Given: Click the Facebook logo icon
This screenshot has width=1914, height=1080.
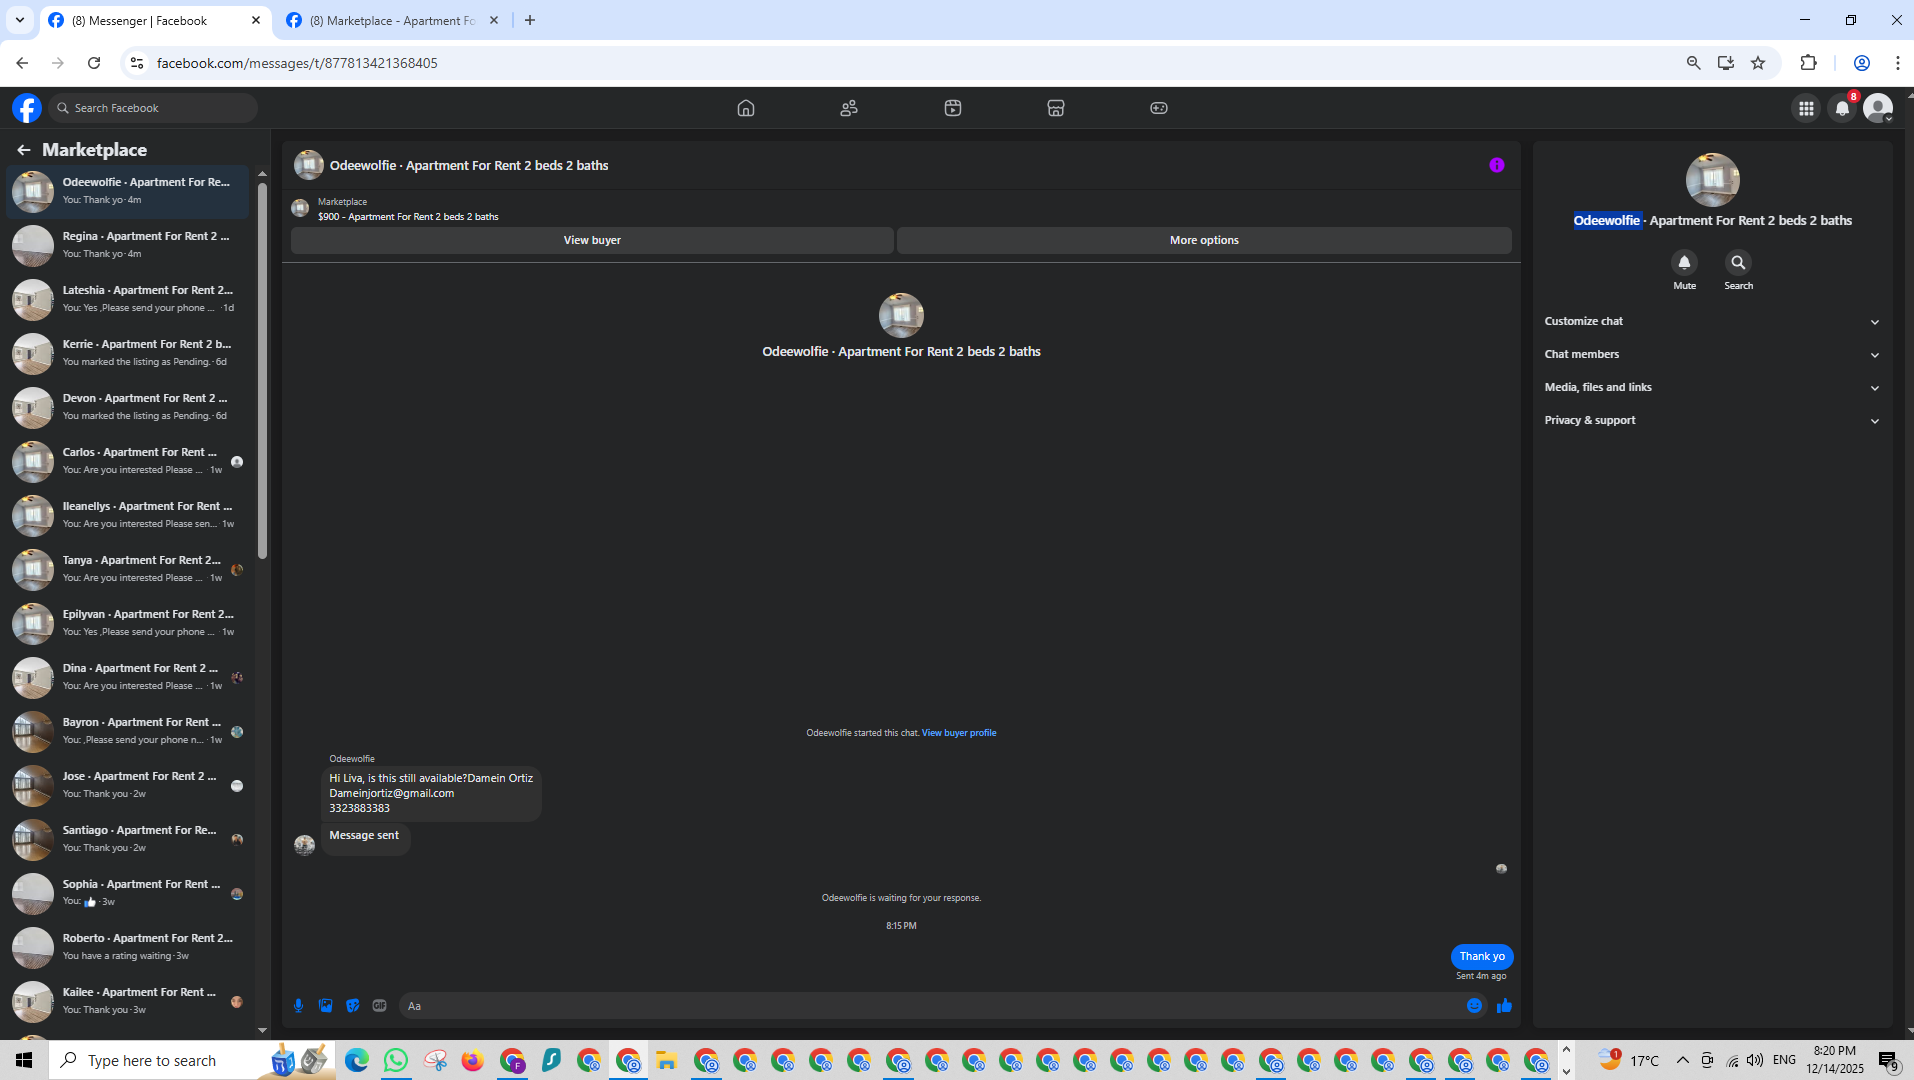Looking at the screenshot, I should coord(27,108).
